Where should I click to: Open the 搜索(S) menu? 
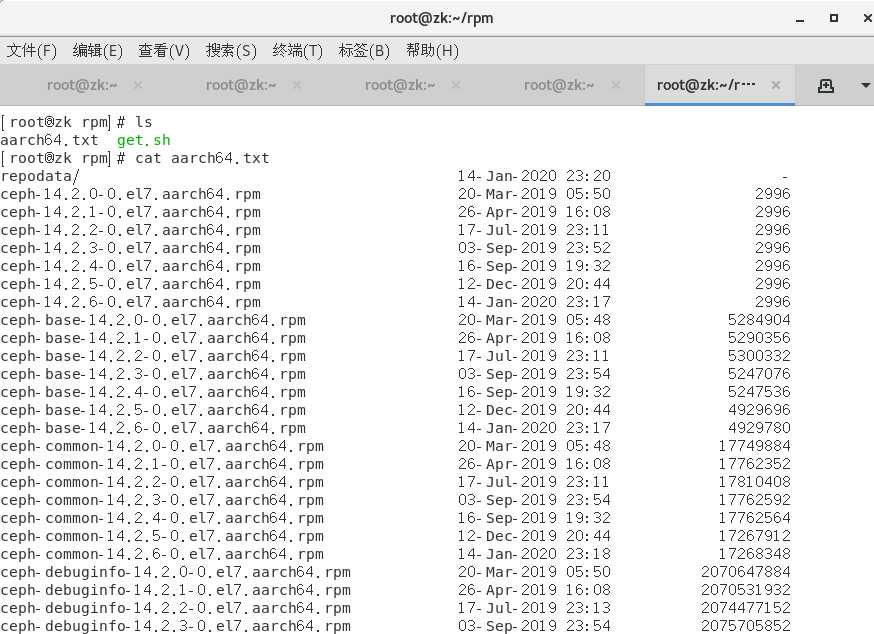click(x=231, y=51)
